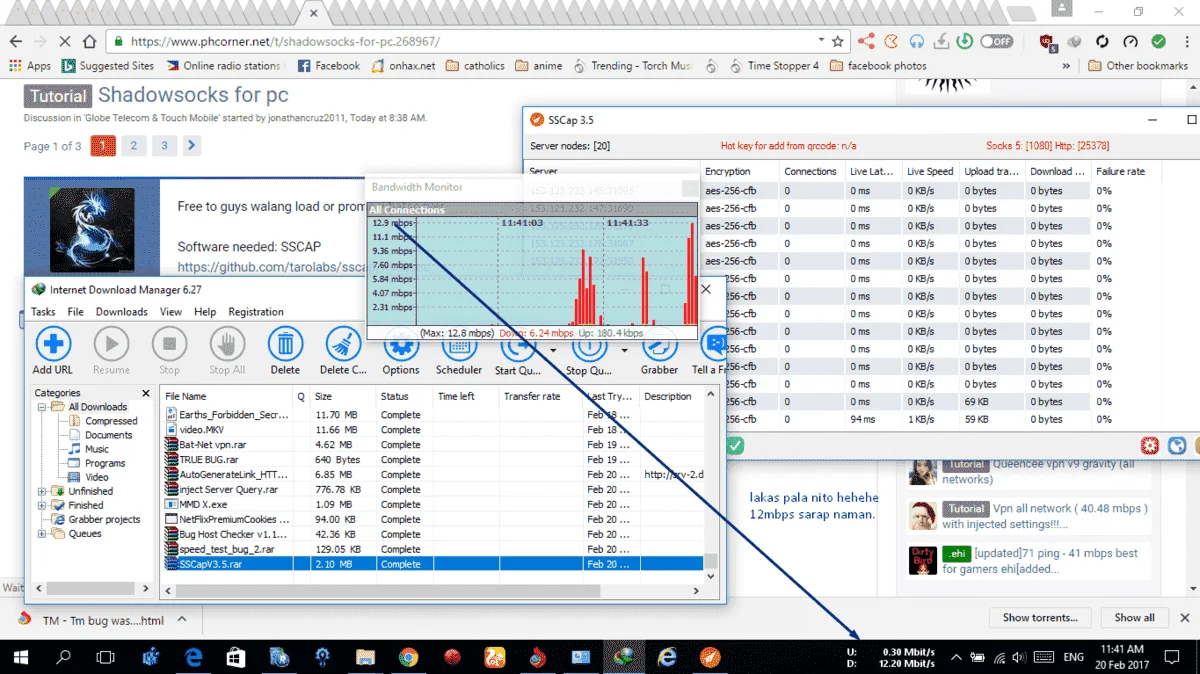Click Chrome Home icon
The height and width of the screenshot is (674, 1200).
click(90, 42)
